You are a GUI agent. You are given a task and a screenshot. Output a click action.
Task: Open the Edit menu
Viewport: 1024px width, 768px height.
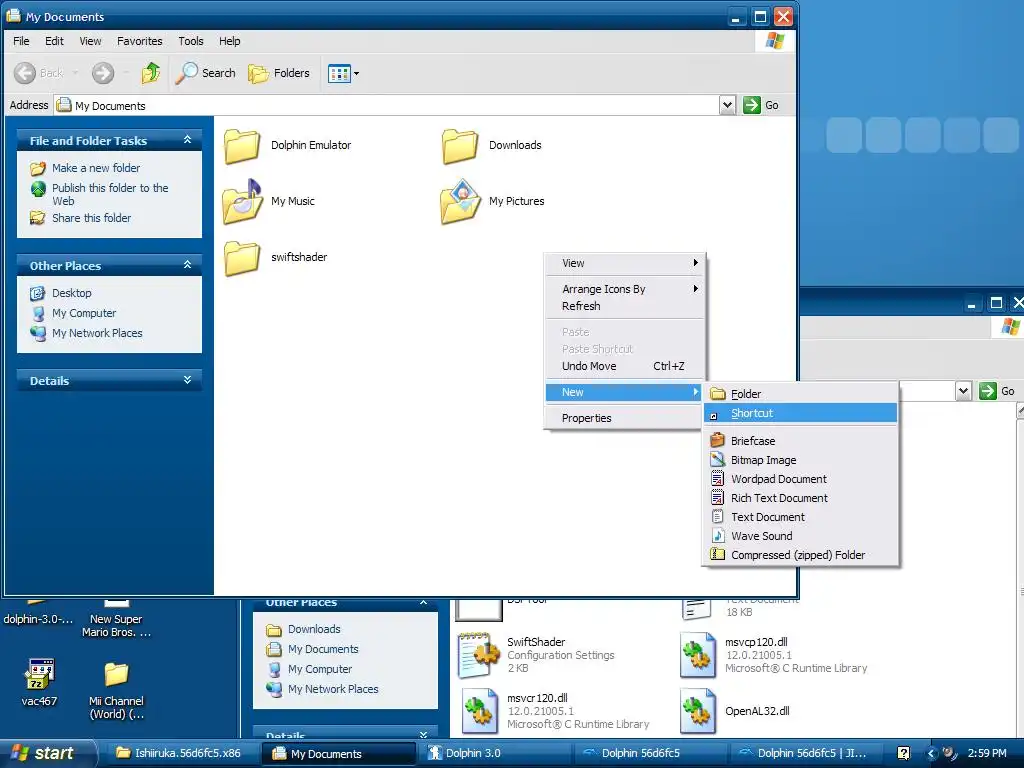click(x=54, y=41)
